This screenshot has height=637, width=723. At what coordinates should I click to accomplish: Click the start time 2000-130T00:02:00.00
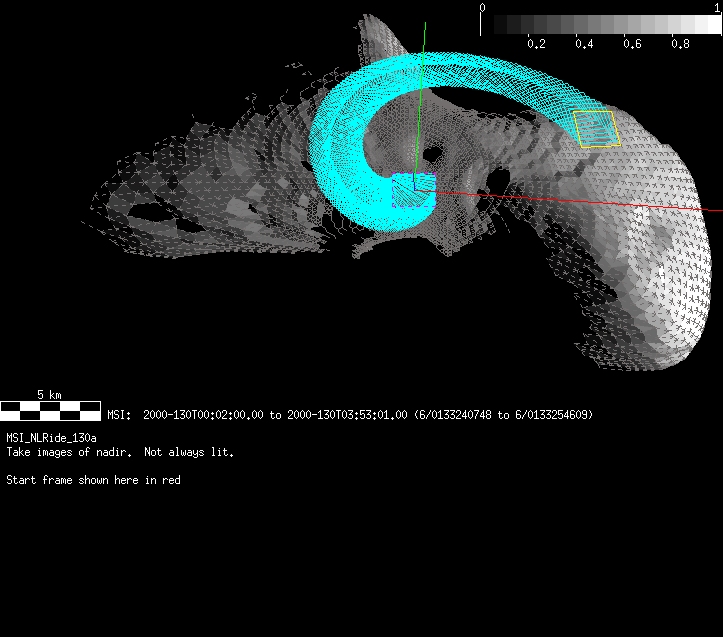[203, 415]
